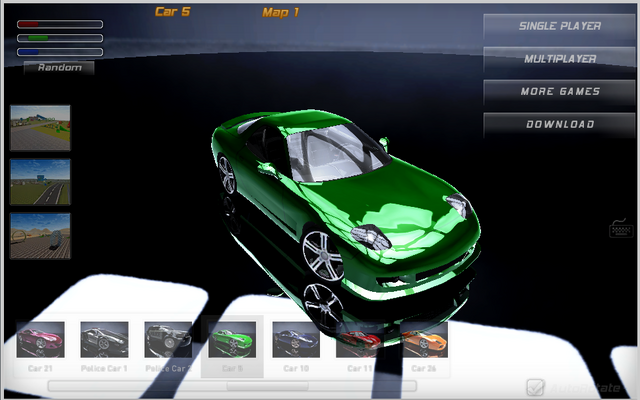The width and height of the screenshot is (640, 400).
Task: Open the MORE GAMES button
Action: tap(559, 91)
